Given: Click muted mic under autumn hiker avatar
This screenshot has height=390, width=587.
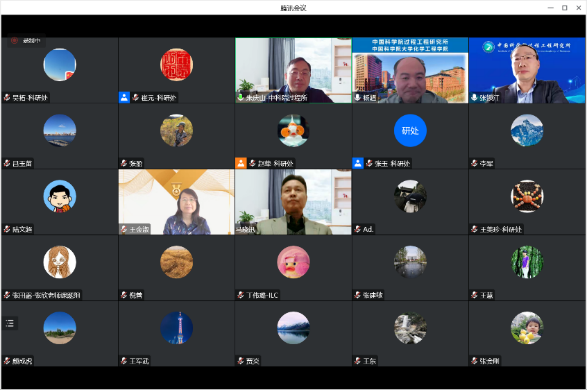Looking at the screenshot, I should click(x=124, y=164).
